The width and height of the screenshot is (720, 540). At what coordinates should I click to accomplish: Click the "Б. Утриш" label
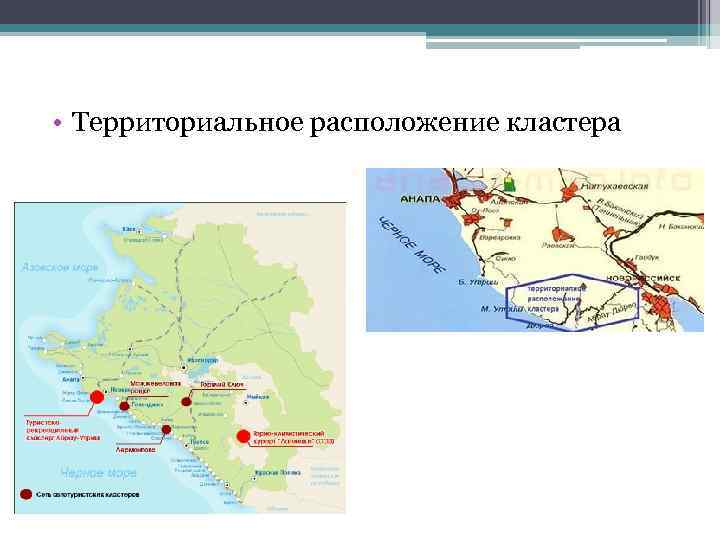478,282
